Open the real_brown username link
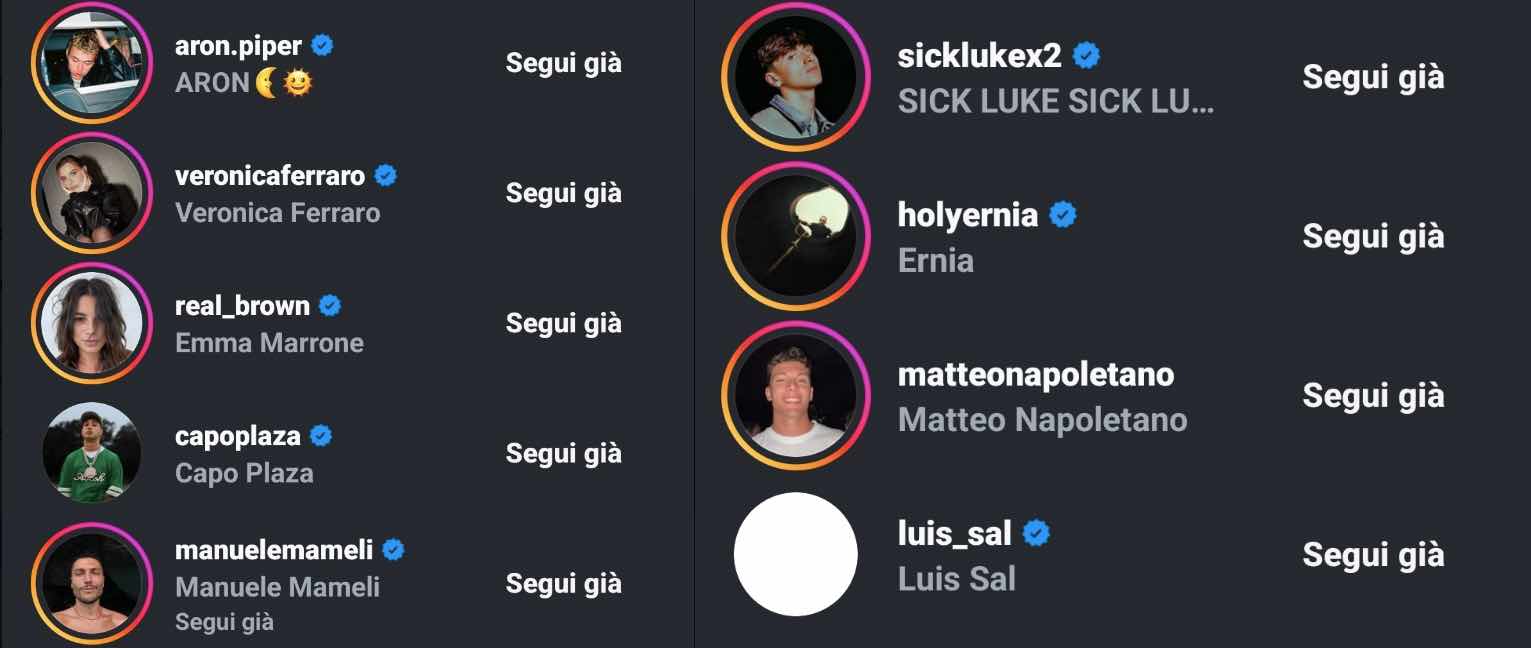1531x648 pixels. coord(243,306)
